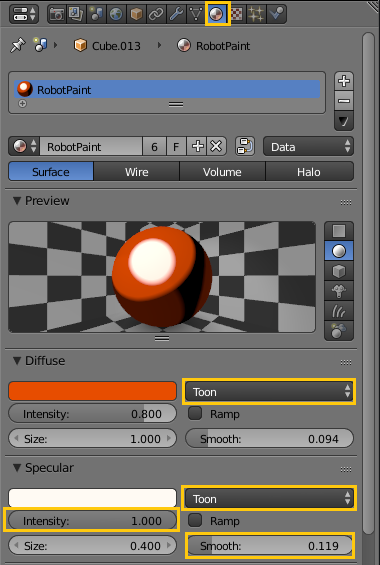Open the orange diffuse color picker
The width and height of the screenshot is (380, 565).
point(93,391)
